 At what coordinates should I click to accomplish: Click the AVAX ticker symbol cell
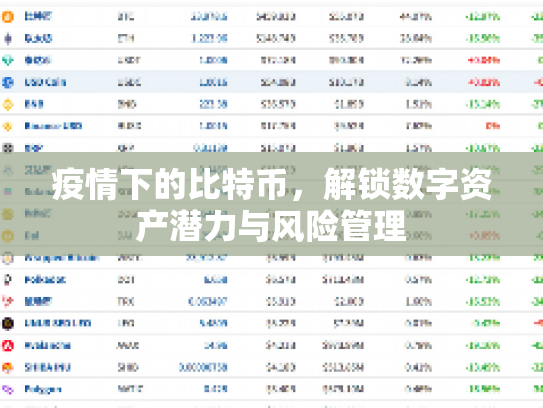point(128,346)
